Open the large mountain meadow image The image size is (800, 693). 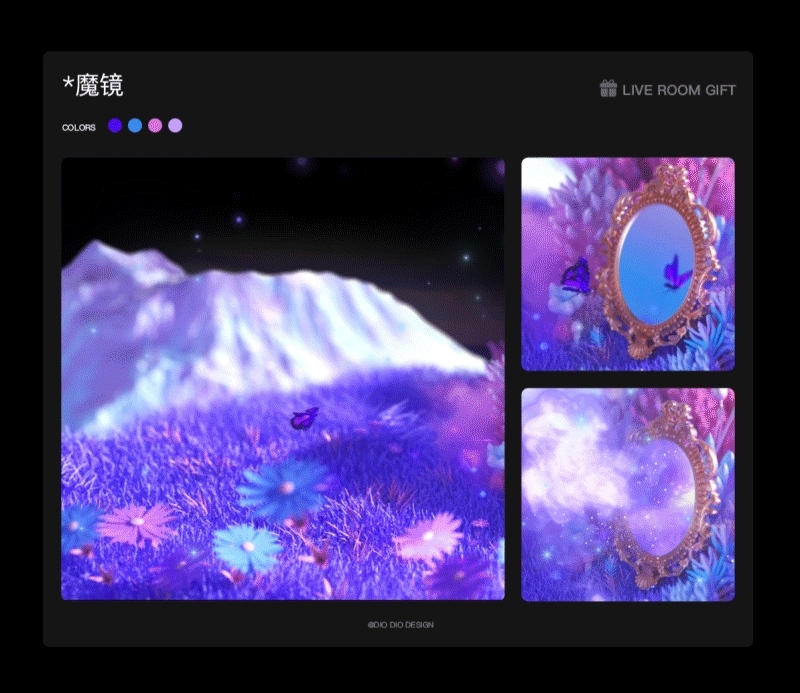click(283, 379)
